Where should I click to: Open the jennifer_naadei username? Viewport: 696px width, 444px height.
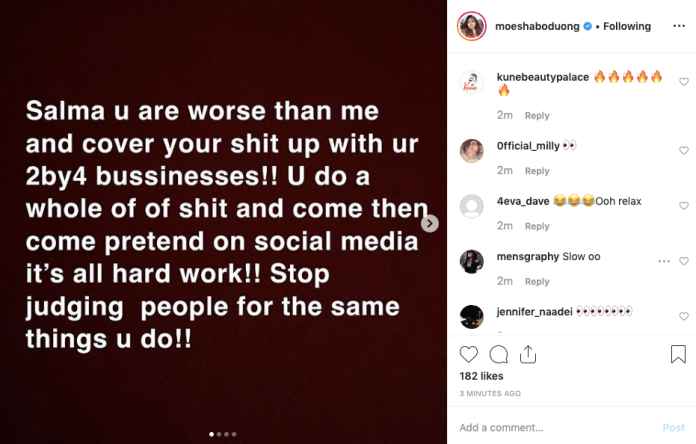point(534,312)
